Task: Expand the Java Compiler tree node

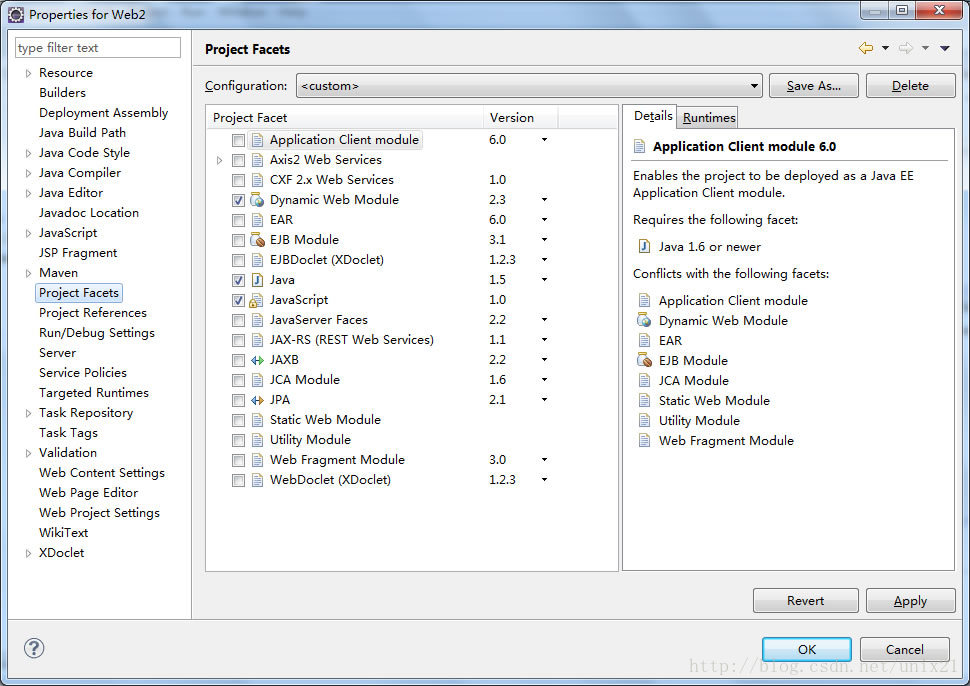Action: 28,173
